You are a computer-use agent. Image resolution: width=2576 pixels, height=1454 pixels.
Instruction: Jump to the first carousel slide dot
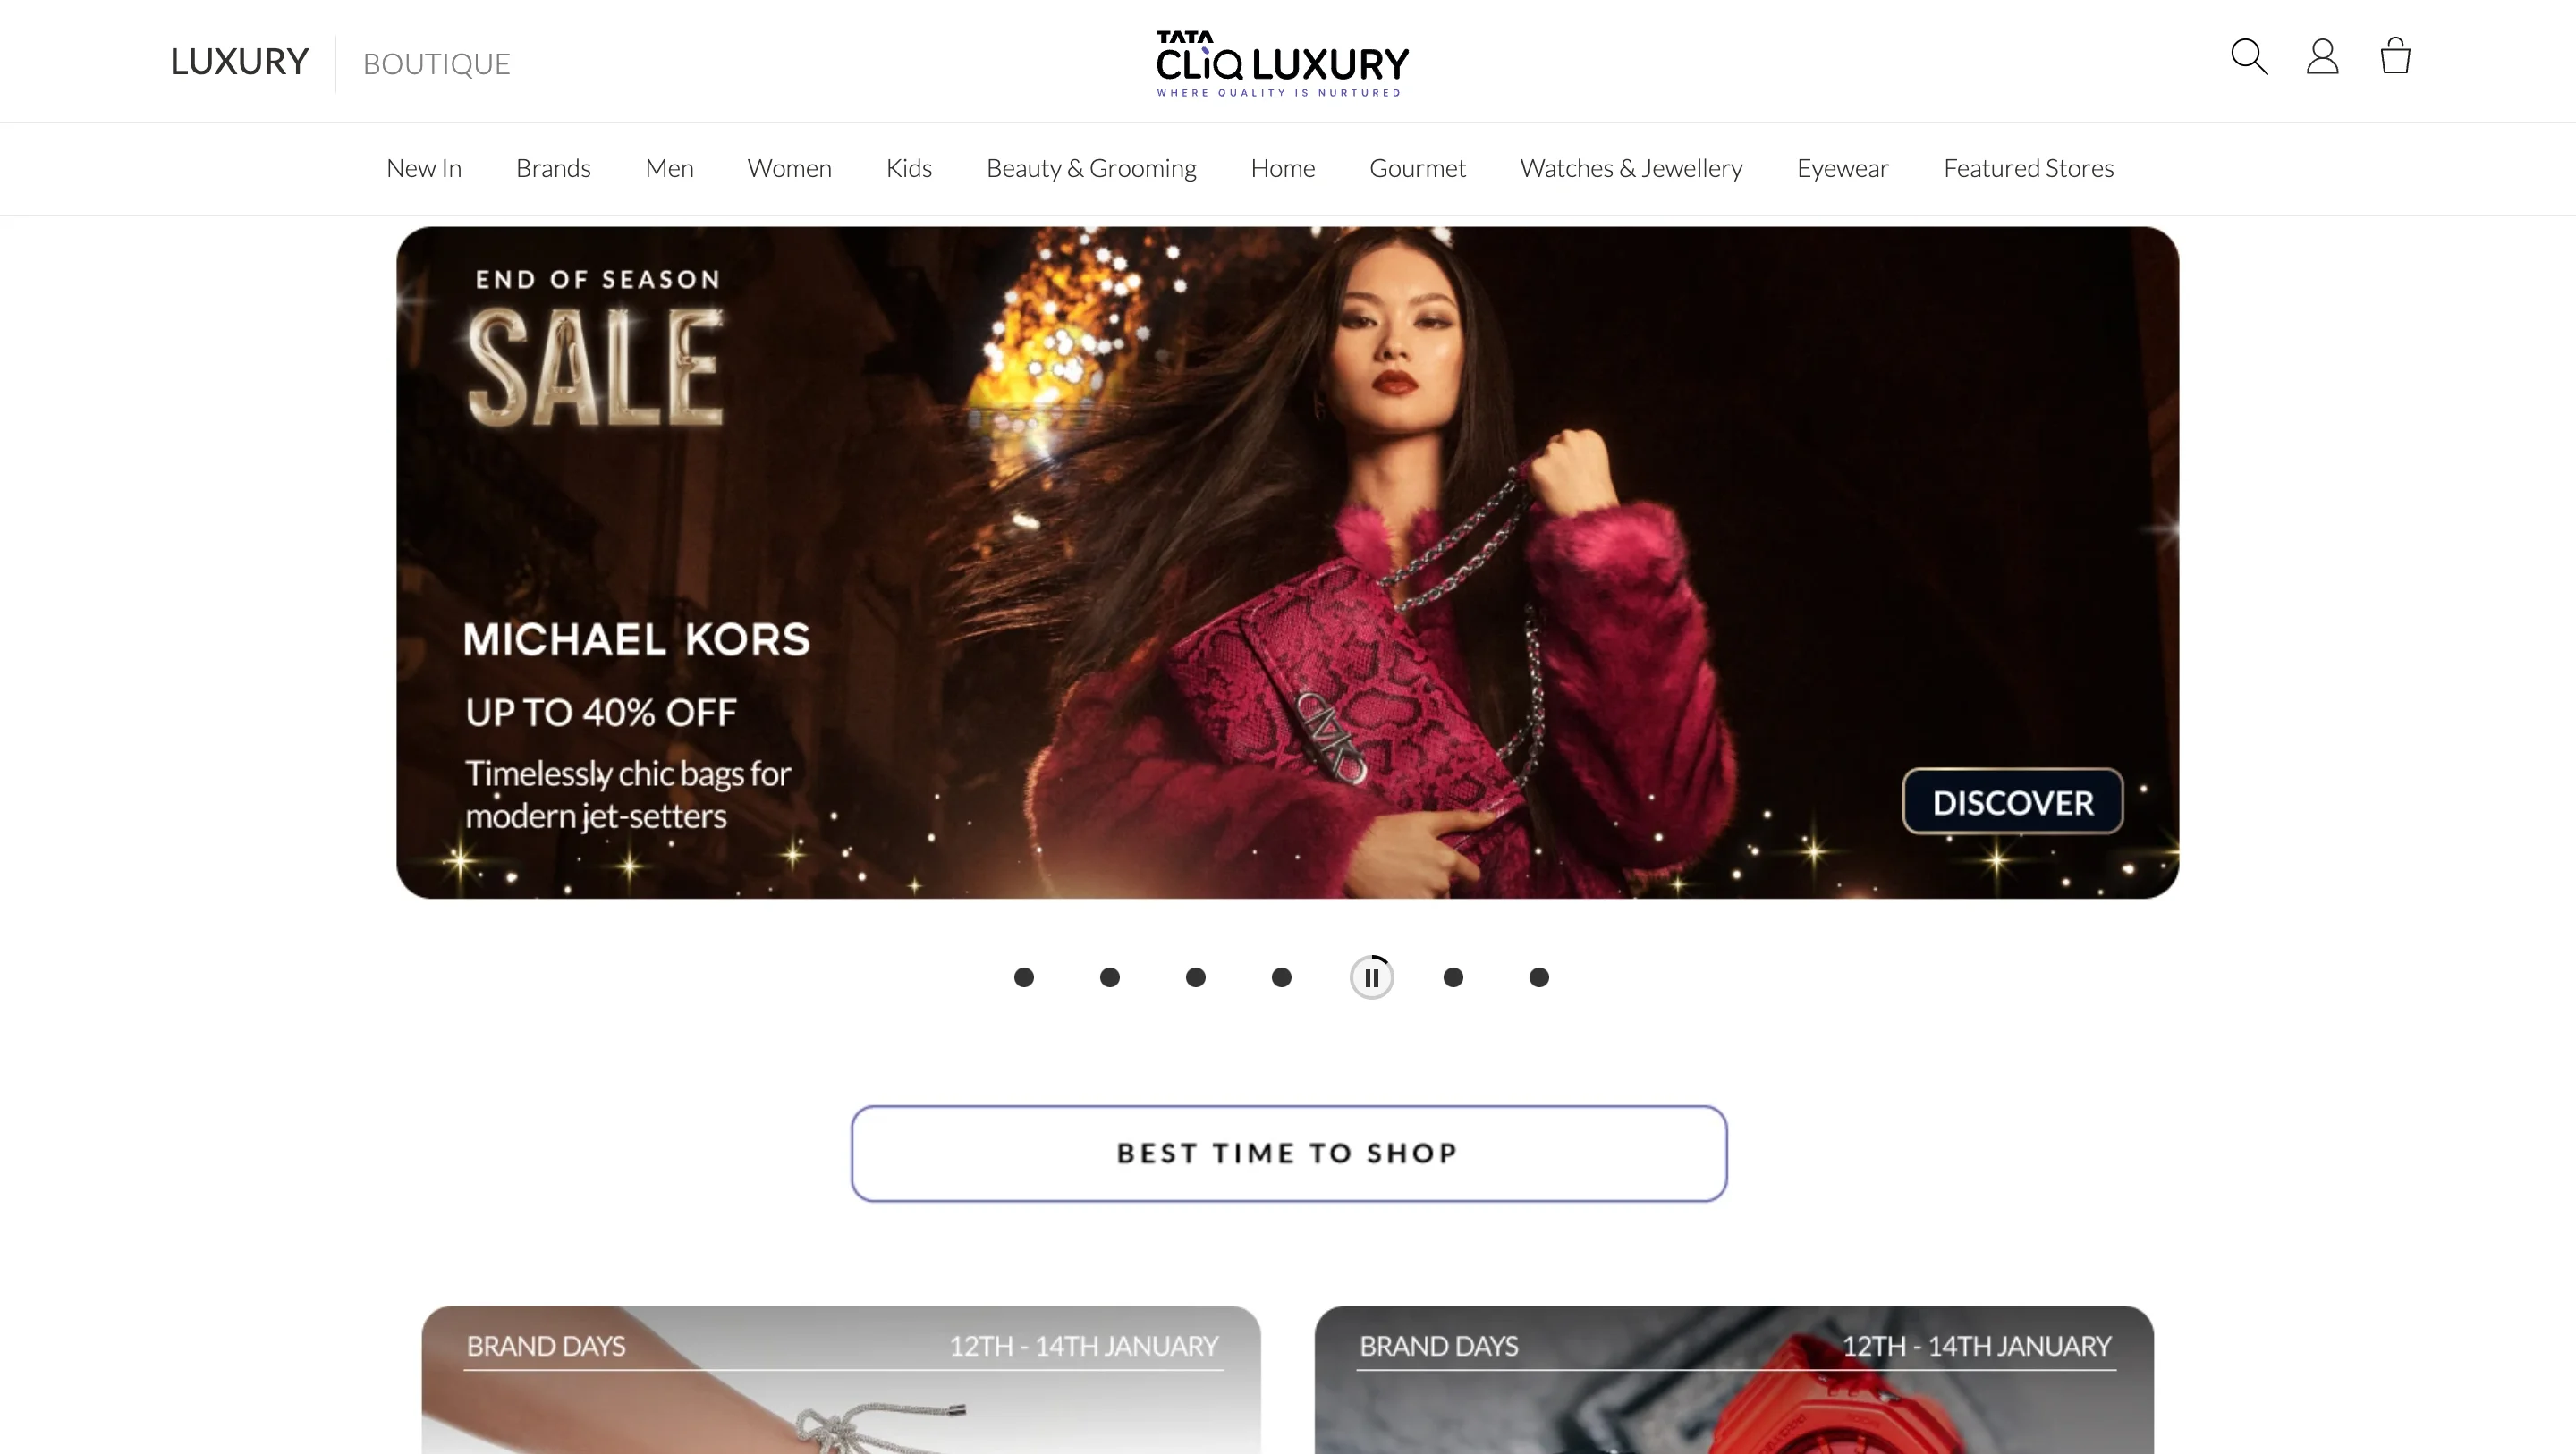click(1024, 977)
